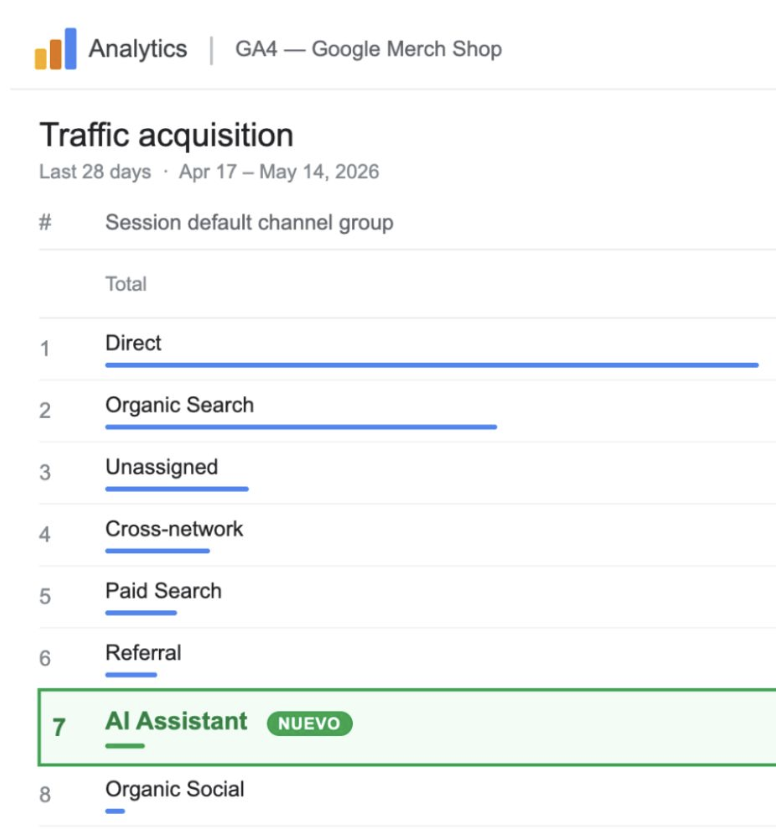Click the Organic Search sessions bar
Image resolution: width=776 pixels, height=832 pixels.
click(301, 427)
